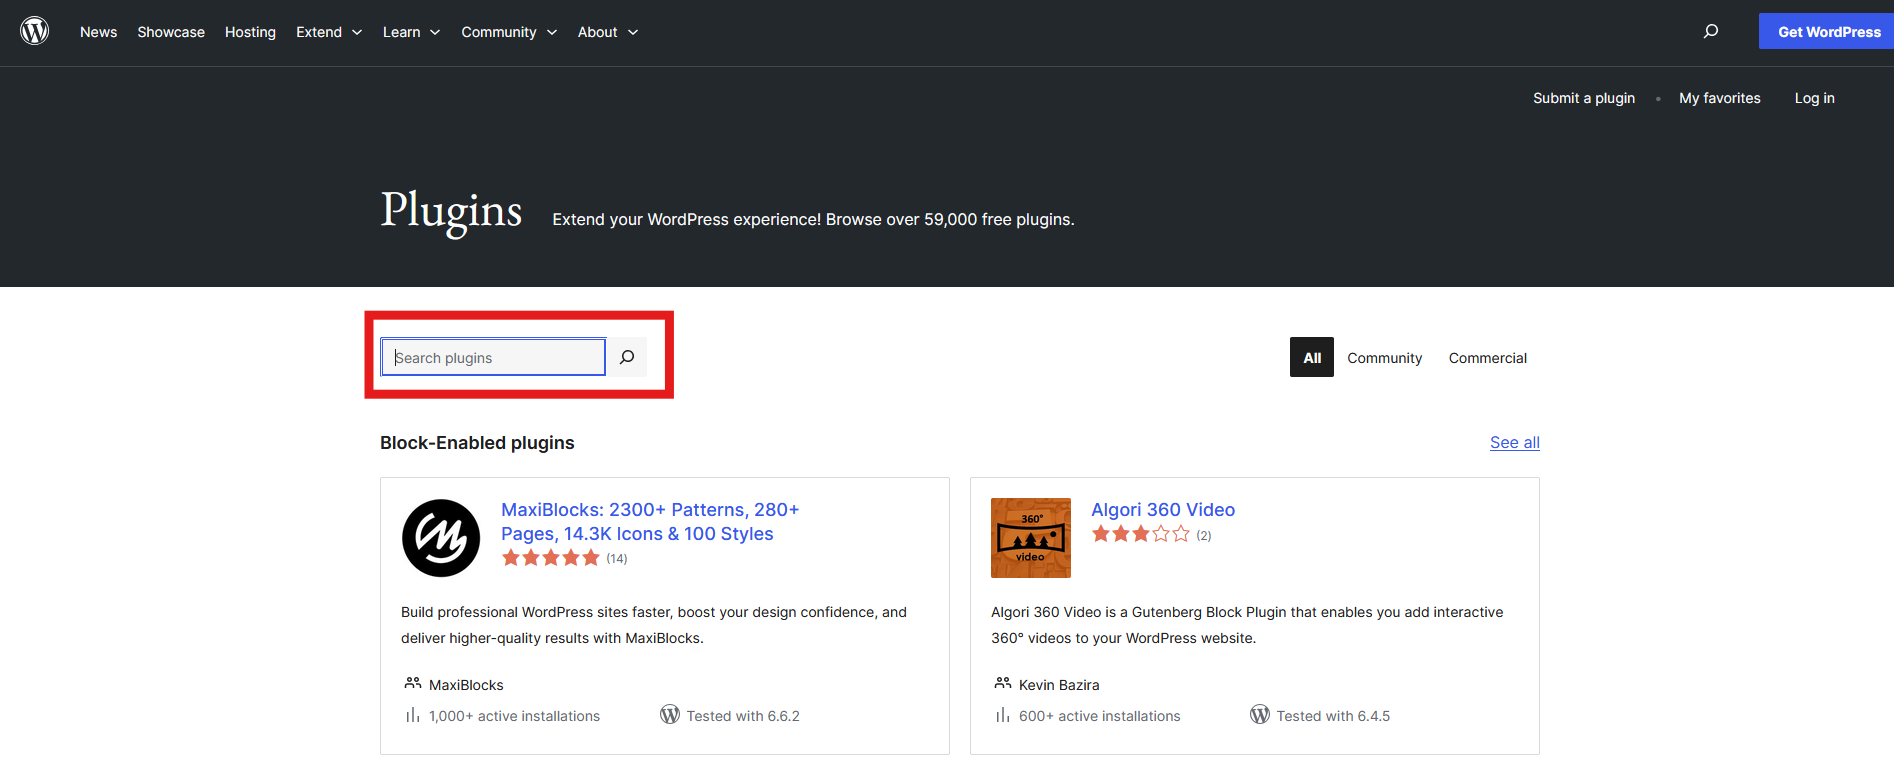This screenshot has height=765, width=1894.
Task: Open the See all block-enabled plugins link
Action: [1514, 443]
